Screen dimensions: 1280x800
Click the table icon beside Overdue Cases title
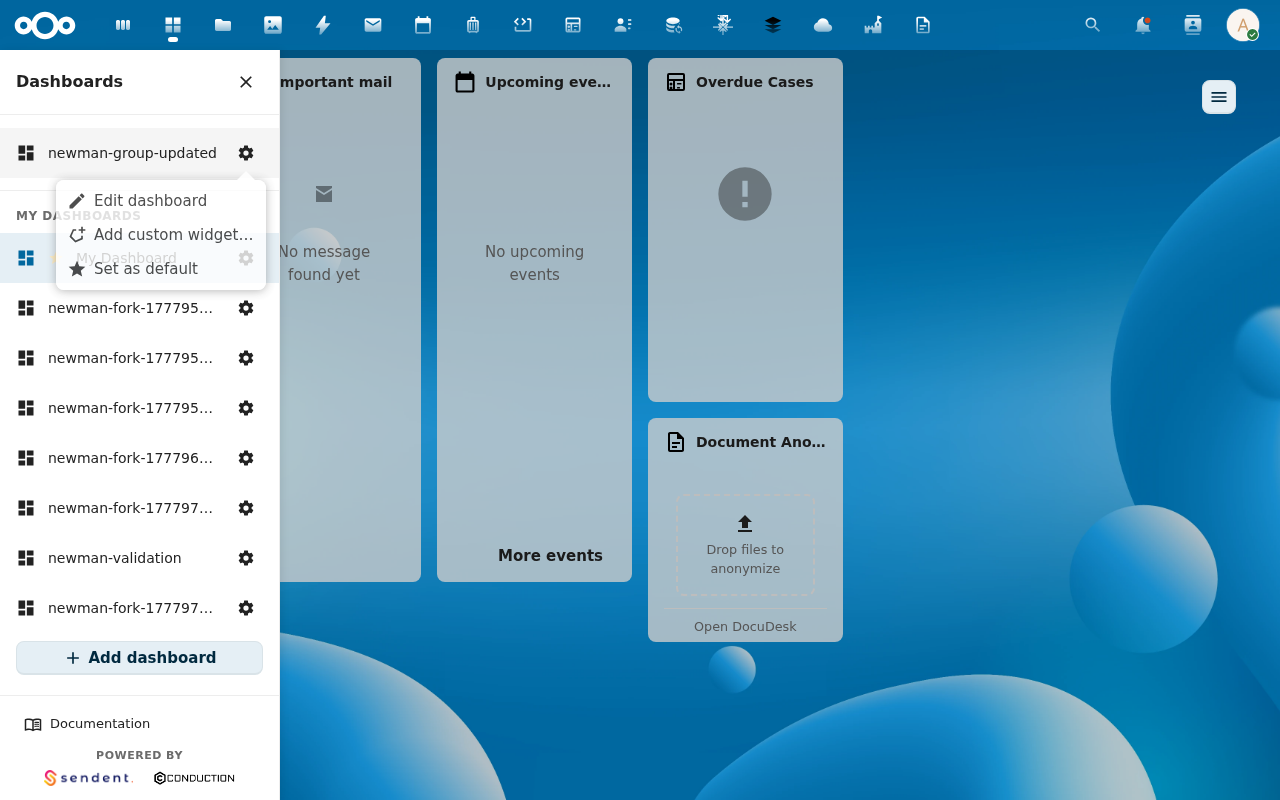tap(676, 82)
